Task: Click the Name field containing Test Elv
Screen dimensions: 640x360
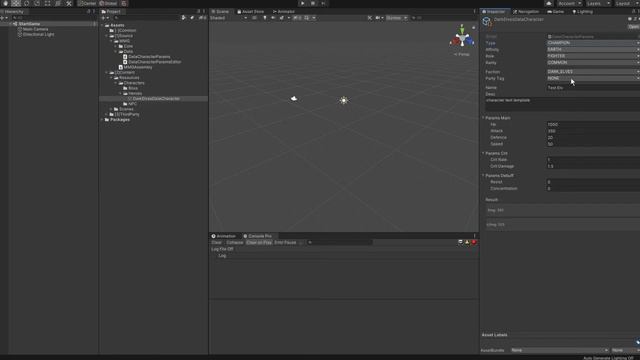Action: pyautogui.click(x=593, y=88)
